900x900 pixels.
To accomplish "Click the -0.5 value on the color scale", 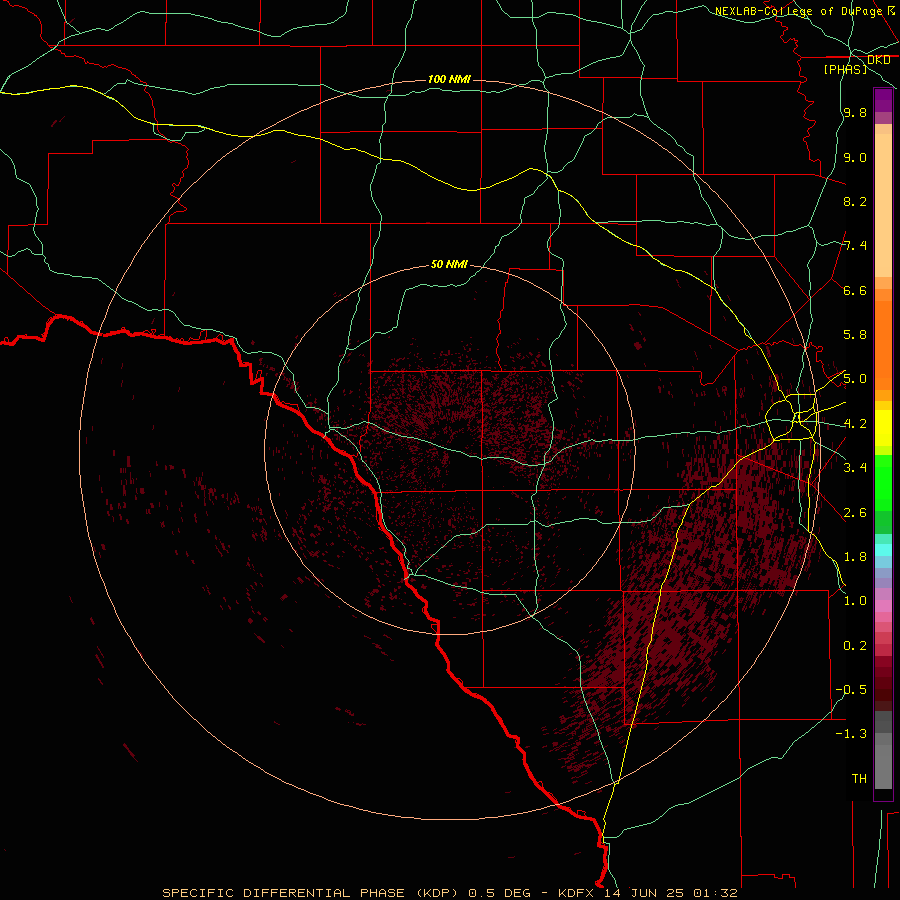I will [851, 690].
